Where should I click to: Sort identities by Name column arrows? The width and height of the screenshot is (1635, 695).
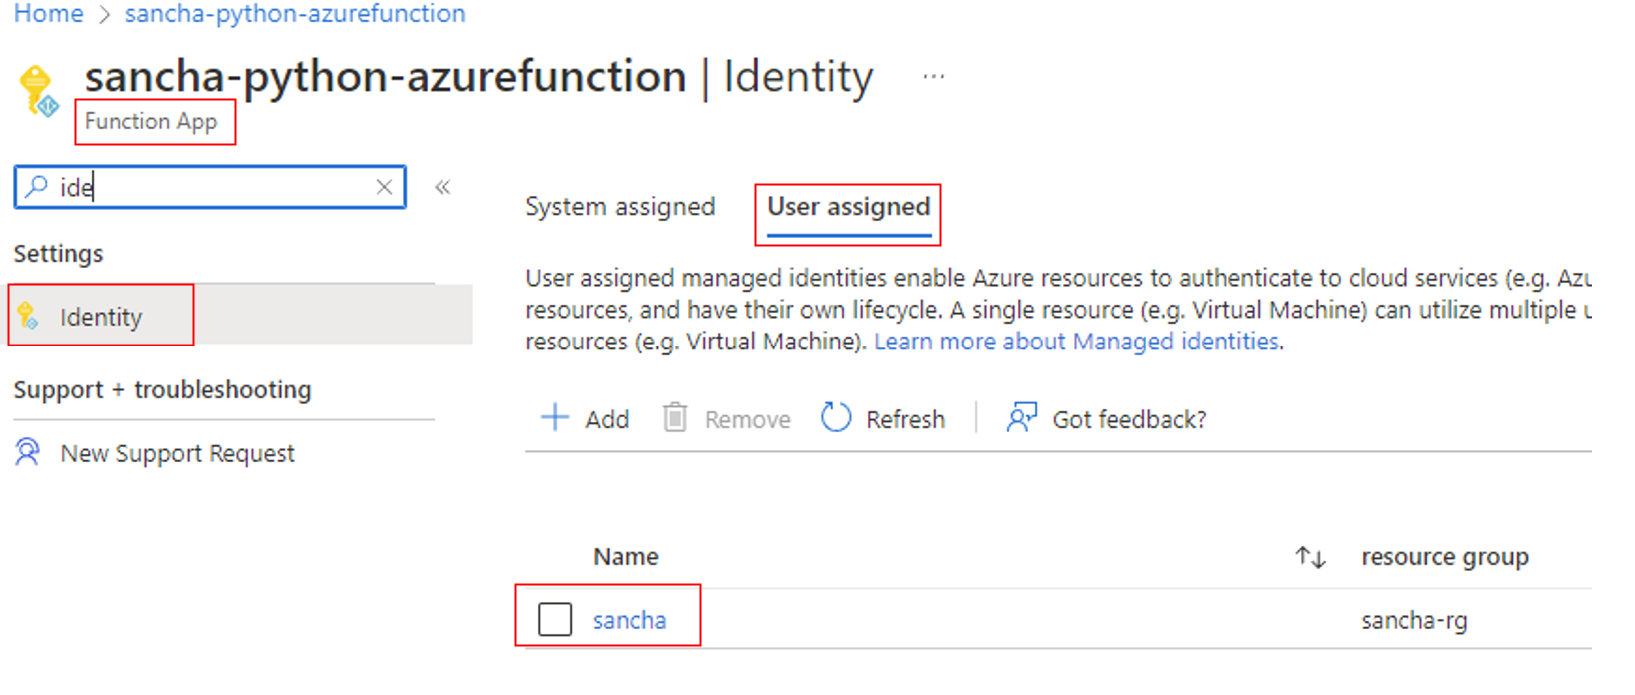coord(1310,557)
